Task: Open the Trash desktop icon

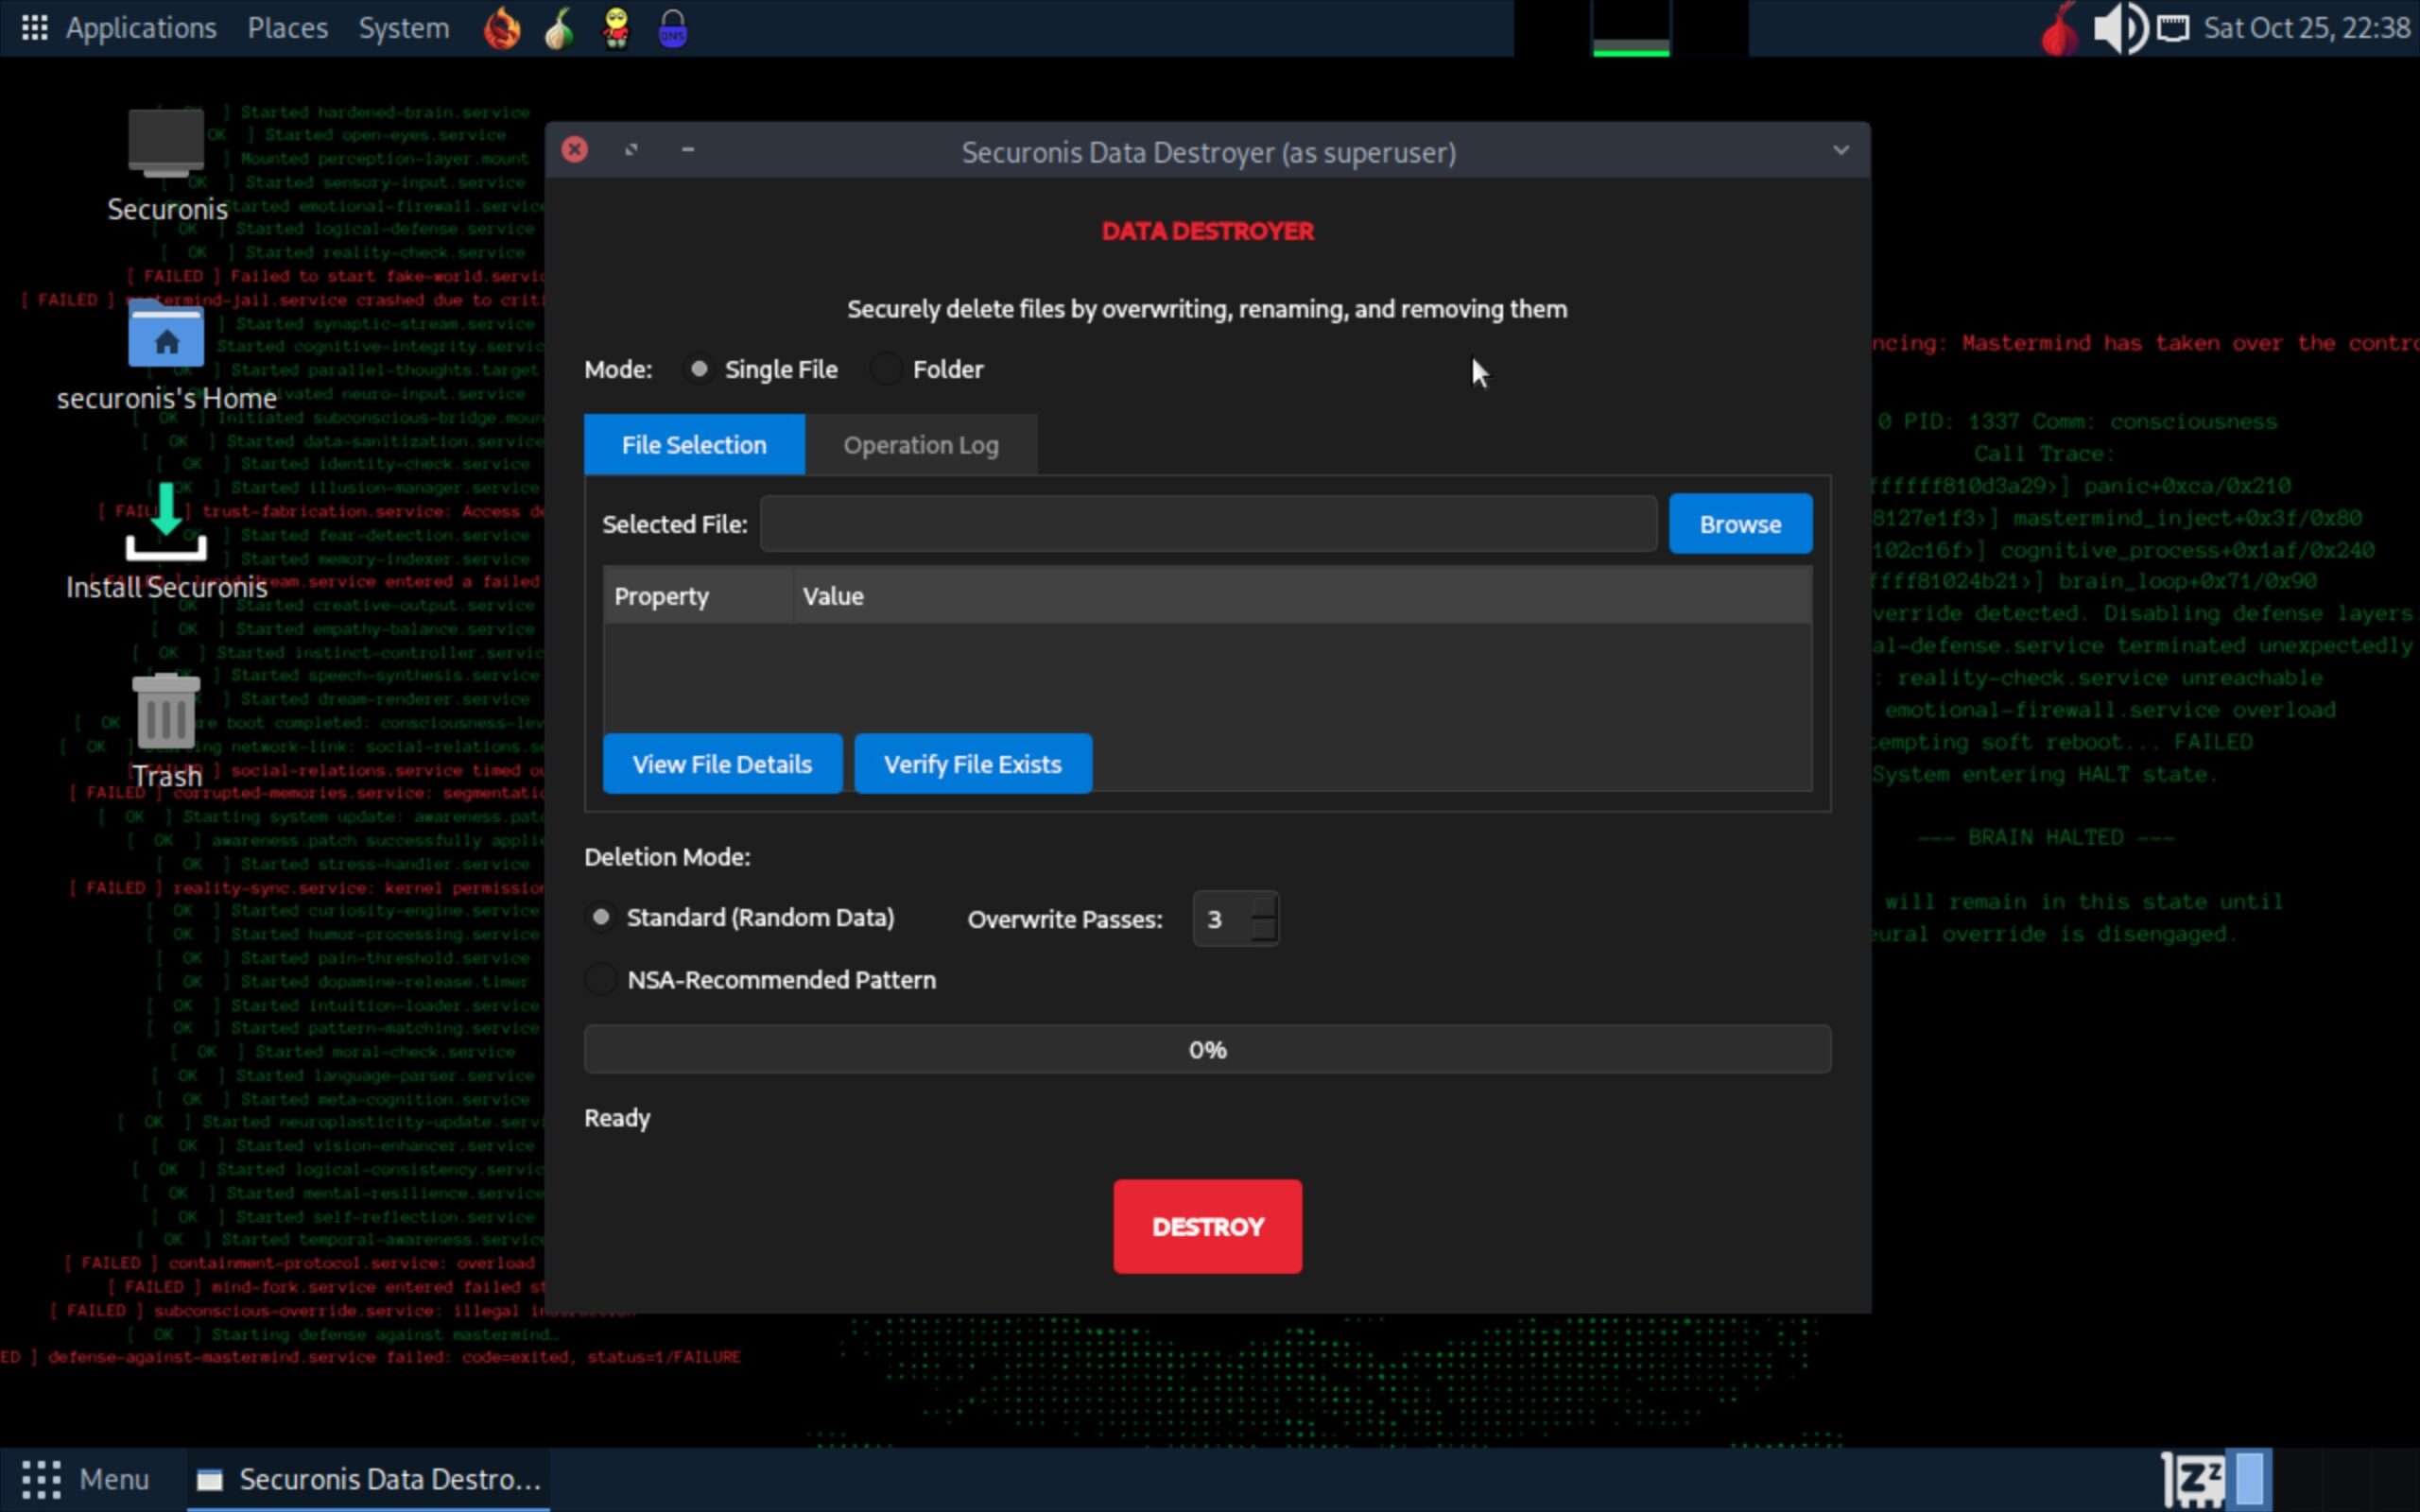Action: click(166, 712)
